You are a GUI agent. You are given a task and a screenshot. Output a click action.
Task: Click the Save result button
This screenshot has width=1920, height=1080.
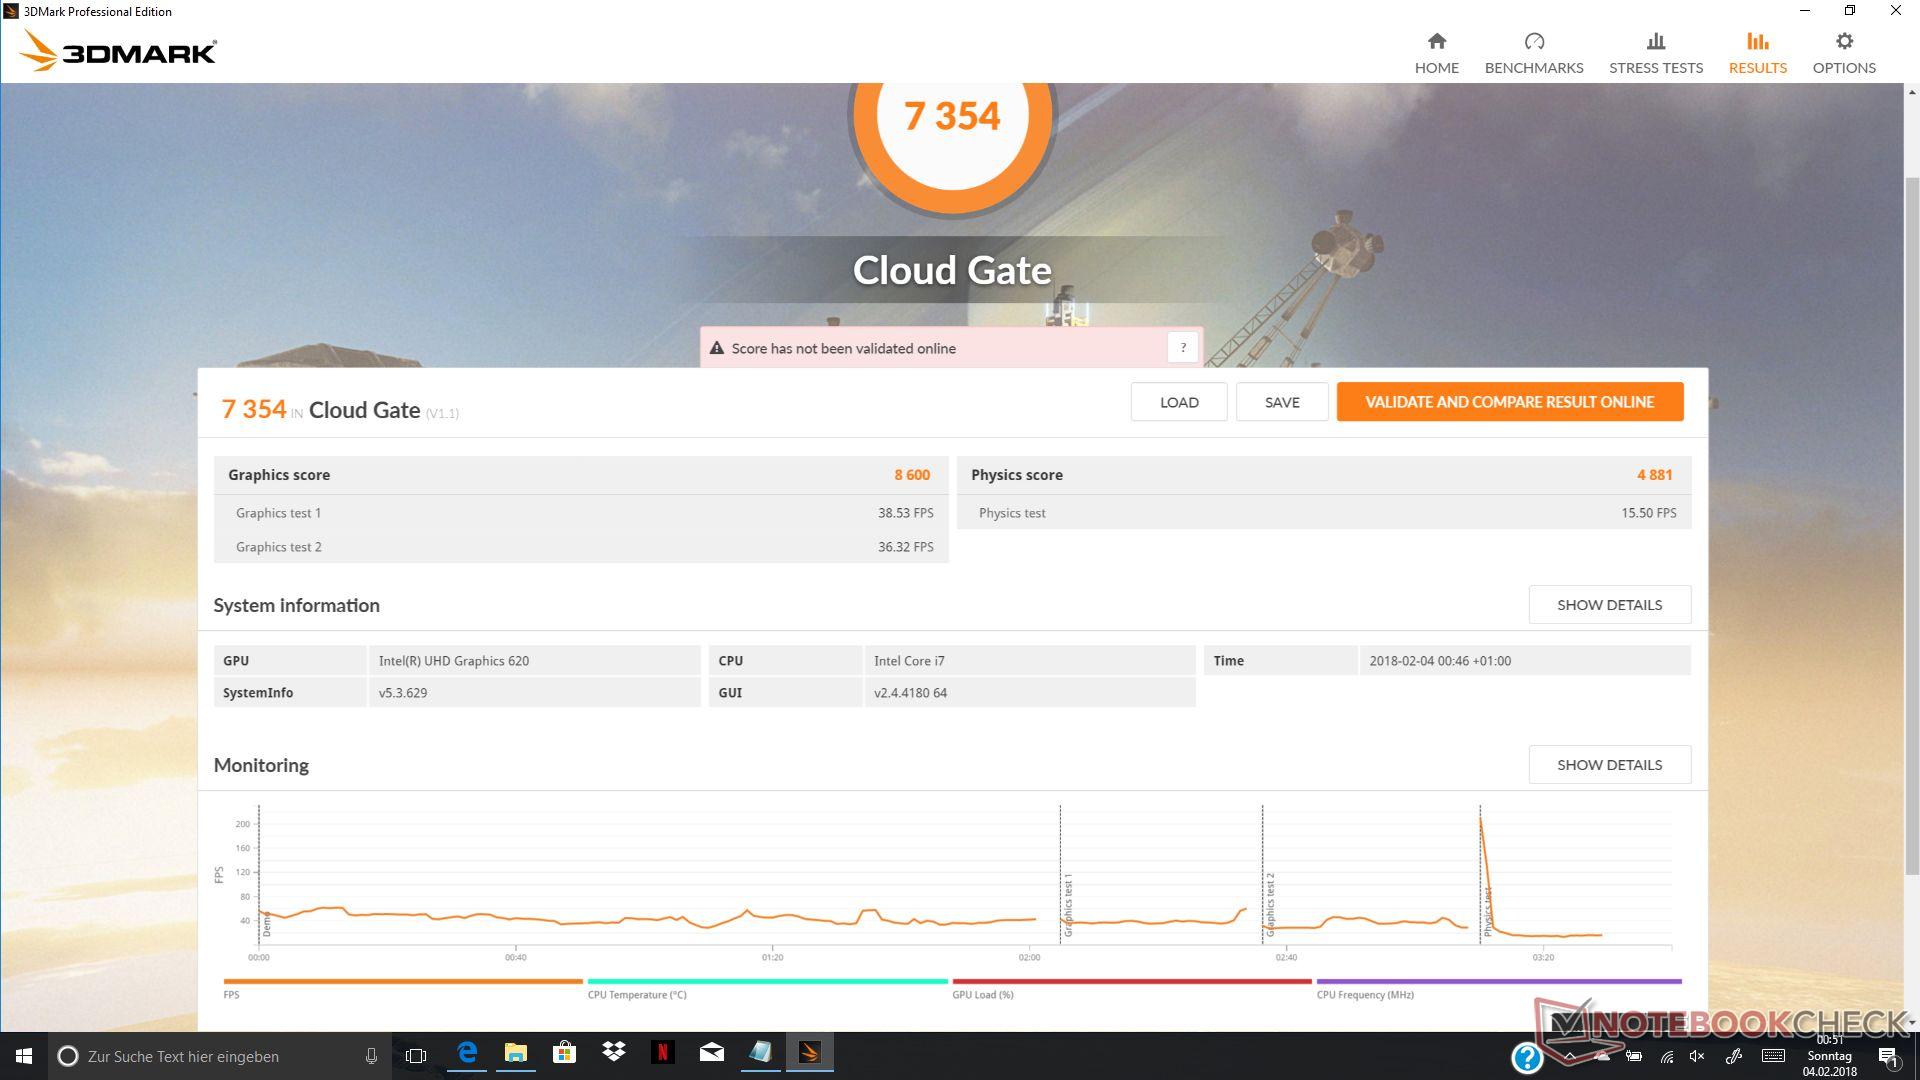[x=1281, y=402]
